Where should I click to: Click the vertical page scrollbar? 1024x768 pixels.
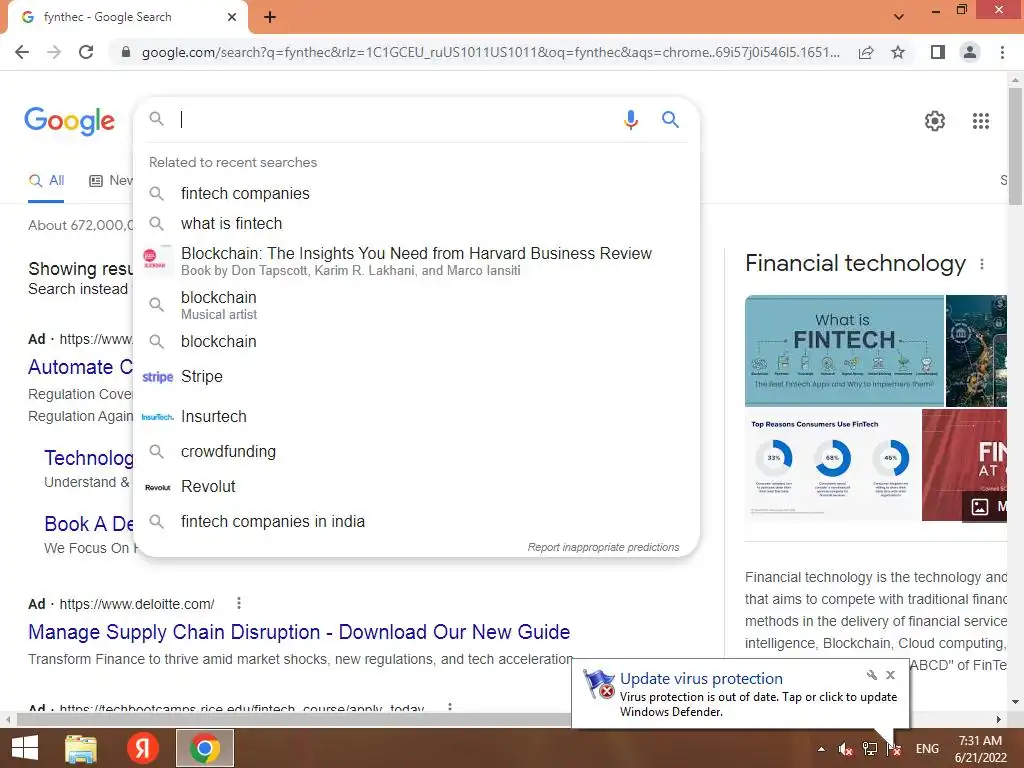pos(1015,147)
